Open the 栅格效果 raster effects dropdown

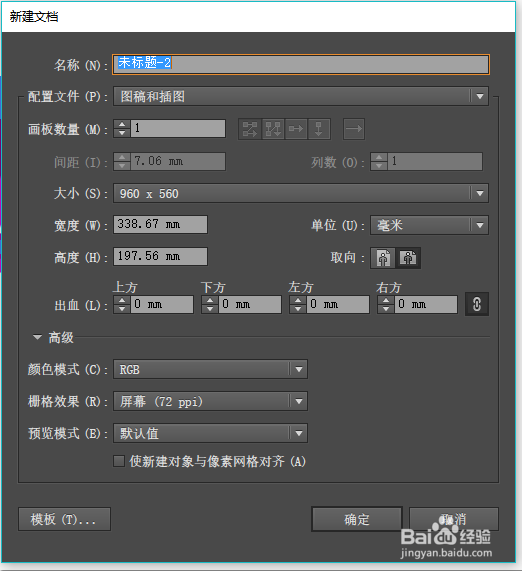click(210, 401)
